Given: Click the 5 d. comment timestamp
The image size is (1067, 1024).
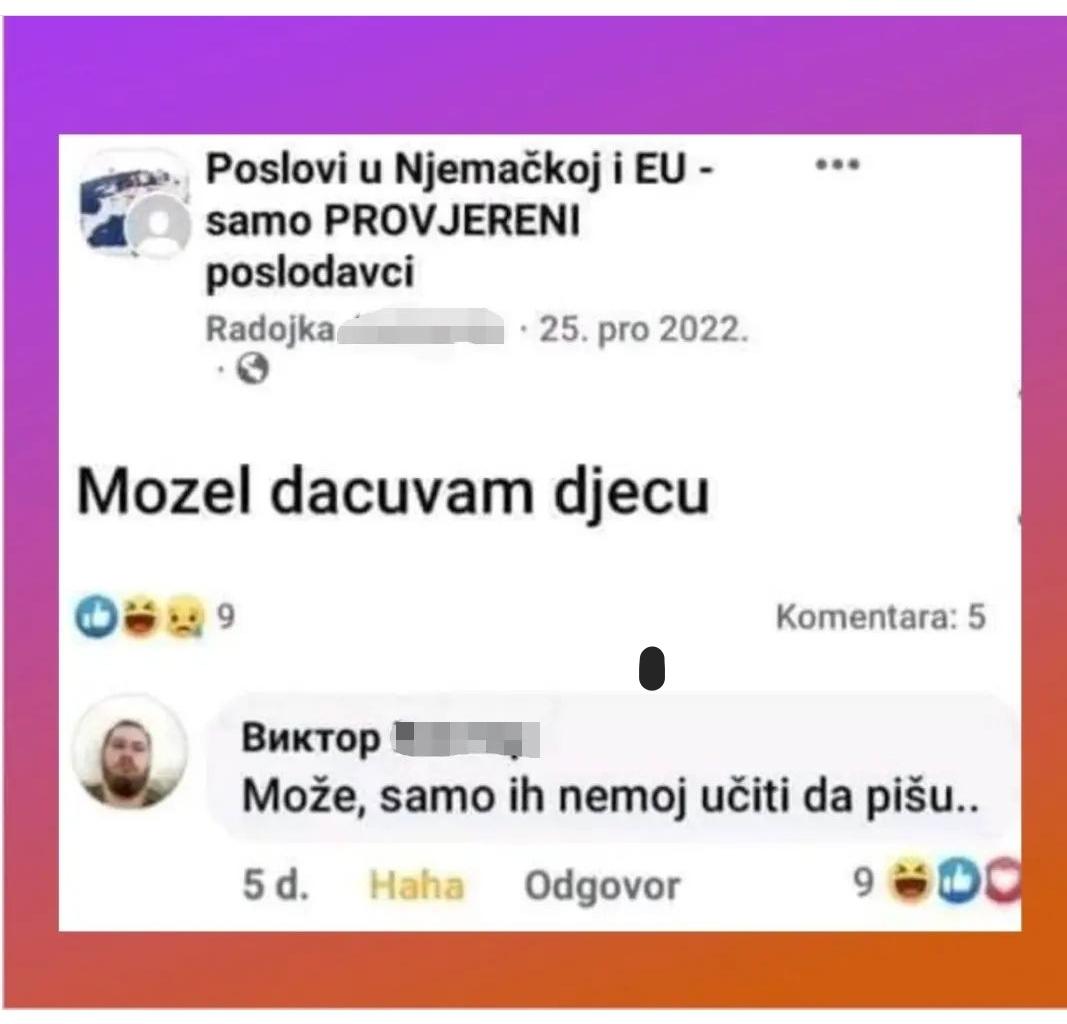Looking at the screenshot, I should [276, 885].
